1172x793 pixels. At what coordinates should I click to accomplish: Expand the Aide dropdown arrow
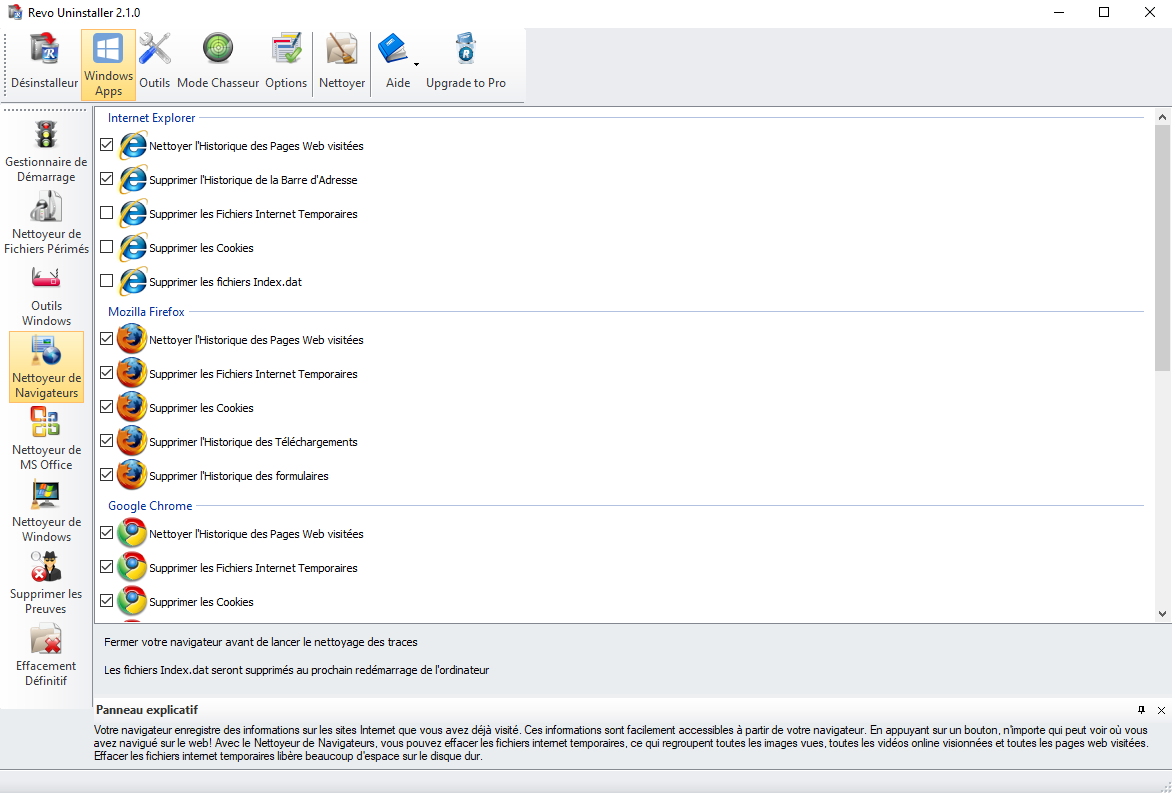point(416,64)
